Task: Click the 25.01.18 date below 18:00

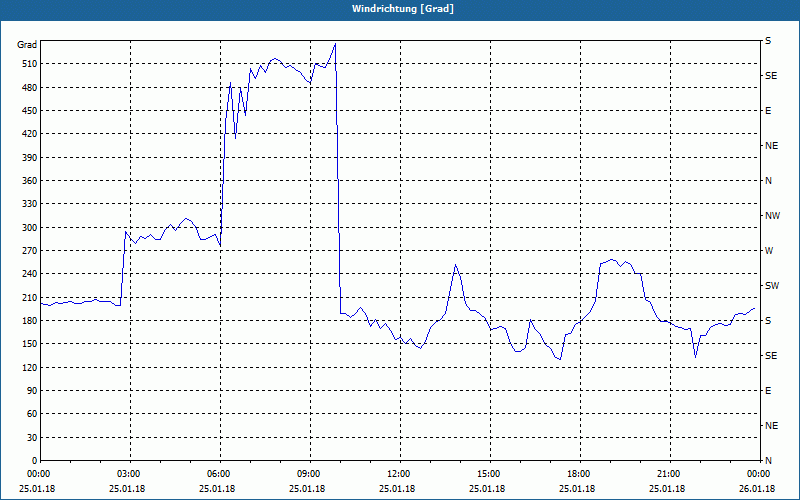Action: [x=578, y=489]
